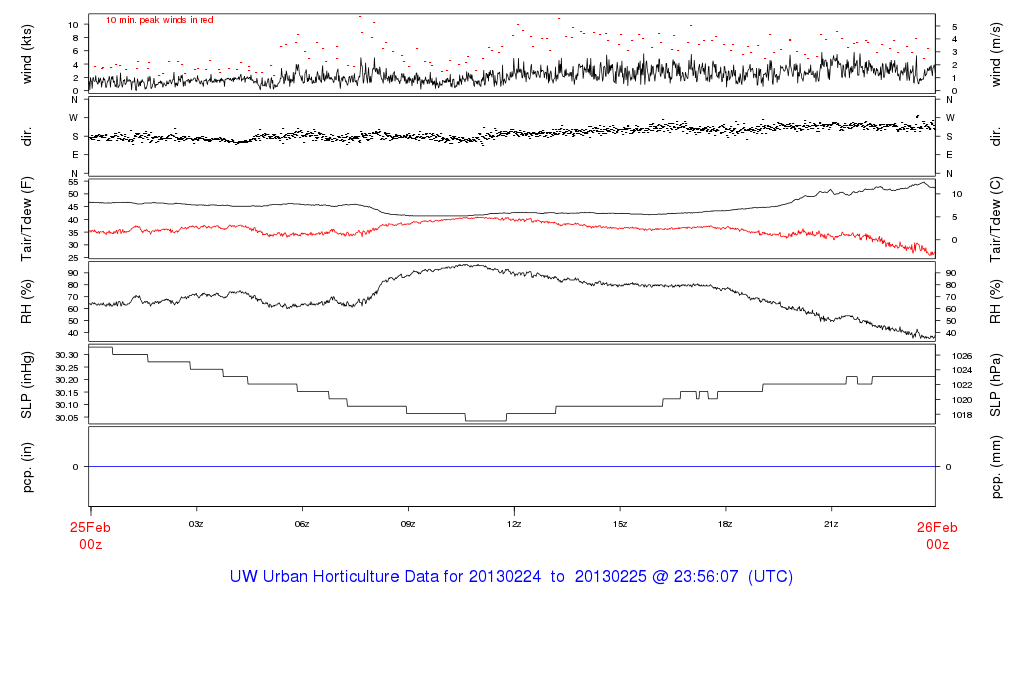
Task: Click the '09z' time tick label
Action: coord(408,524)
